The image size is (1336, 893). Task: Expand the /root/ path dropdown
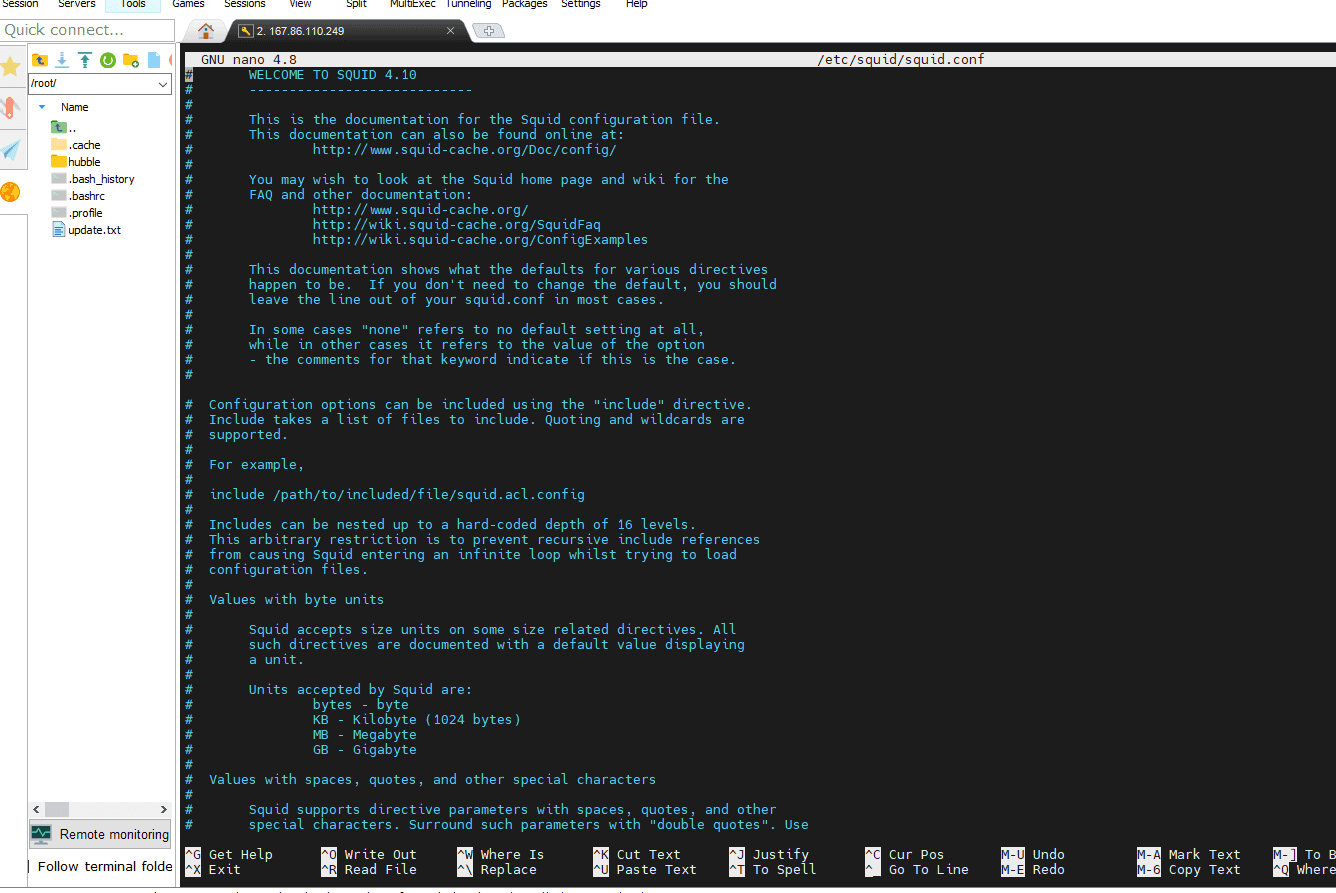click(x=164, y=85)
